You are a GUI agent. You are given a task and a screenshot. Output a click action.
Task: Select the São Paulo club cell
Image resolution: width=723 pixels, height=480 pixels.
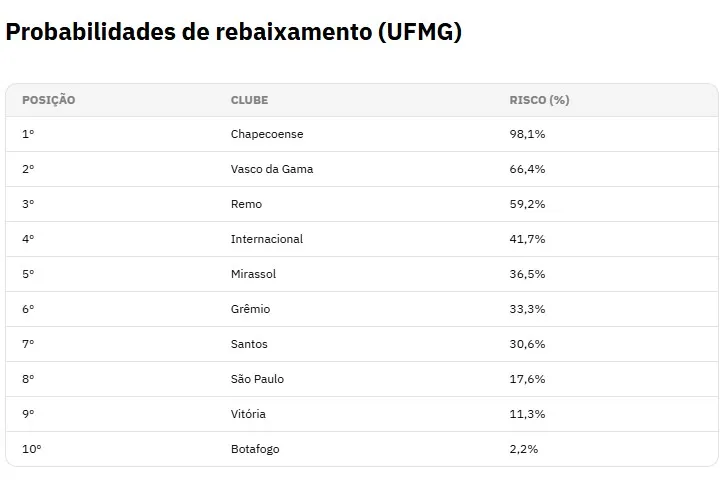coord(257,379)
